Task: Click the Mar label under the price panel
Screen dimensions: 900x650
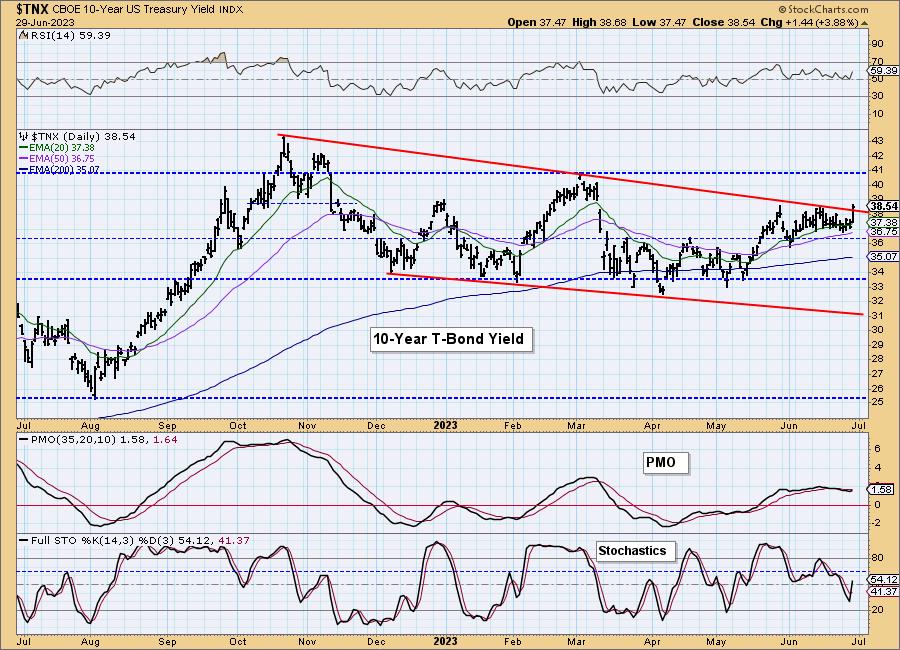Action: [577, 425]
